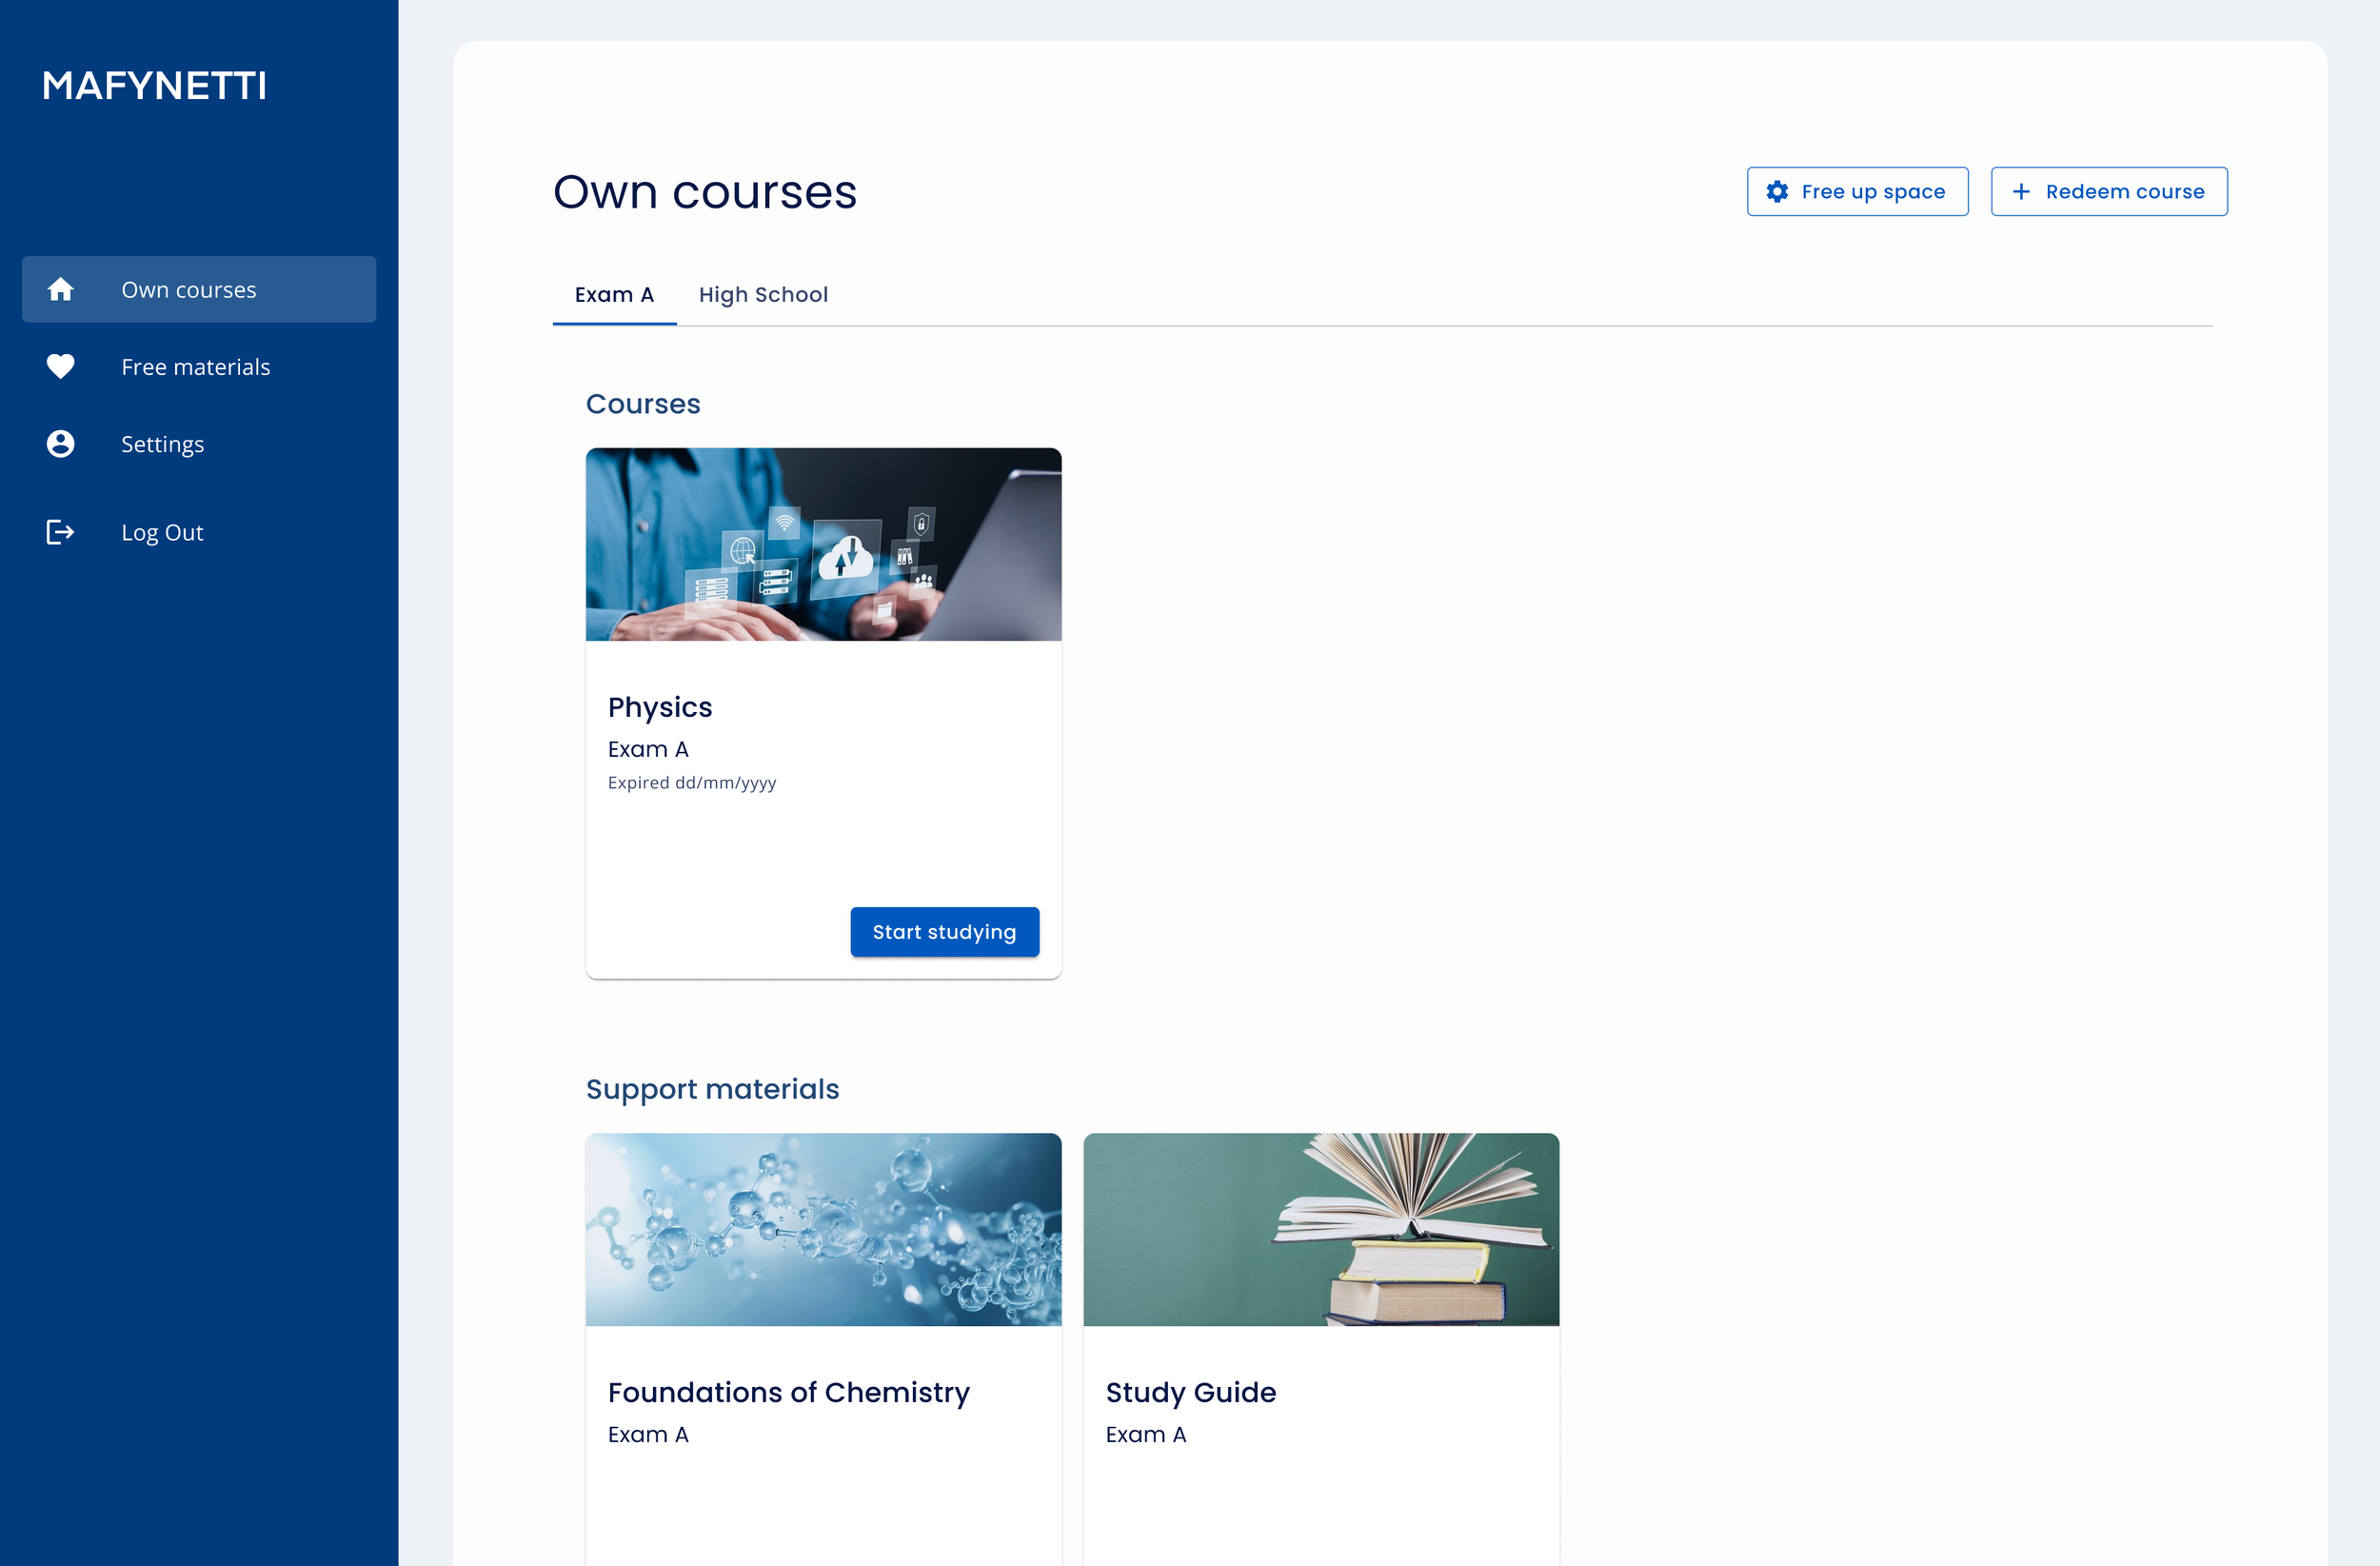The image size is (2380, 1566).
Task: Click Exam A label under Physics
Action: click(648, 749)
